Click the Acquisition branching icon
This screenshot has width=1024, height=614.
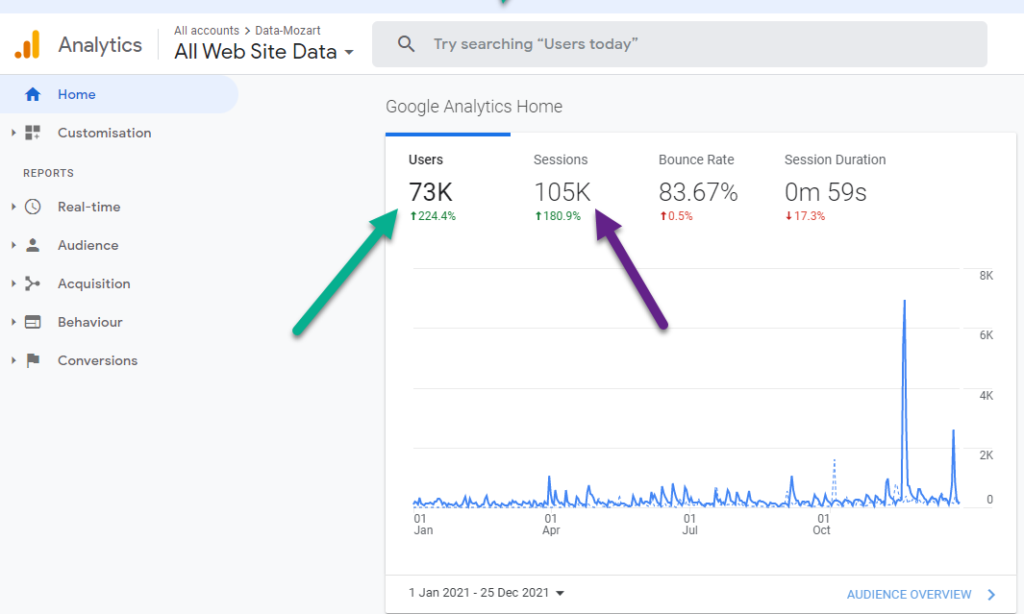coord(33,283)
